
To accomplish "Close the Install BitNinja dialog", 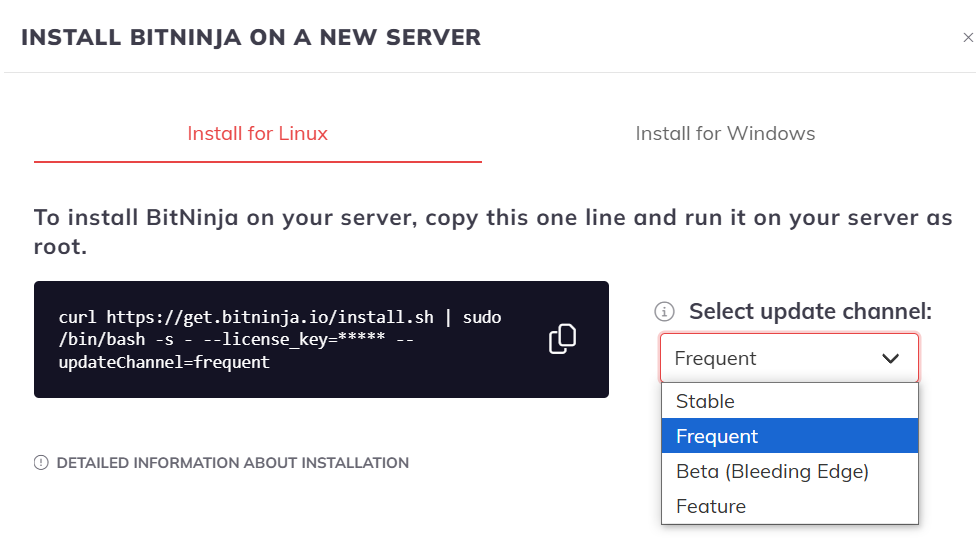I will pos(968,38).
